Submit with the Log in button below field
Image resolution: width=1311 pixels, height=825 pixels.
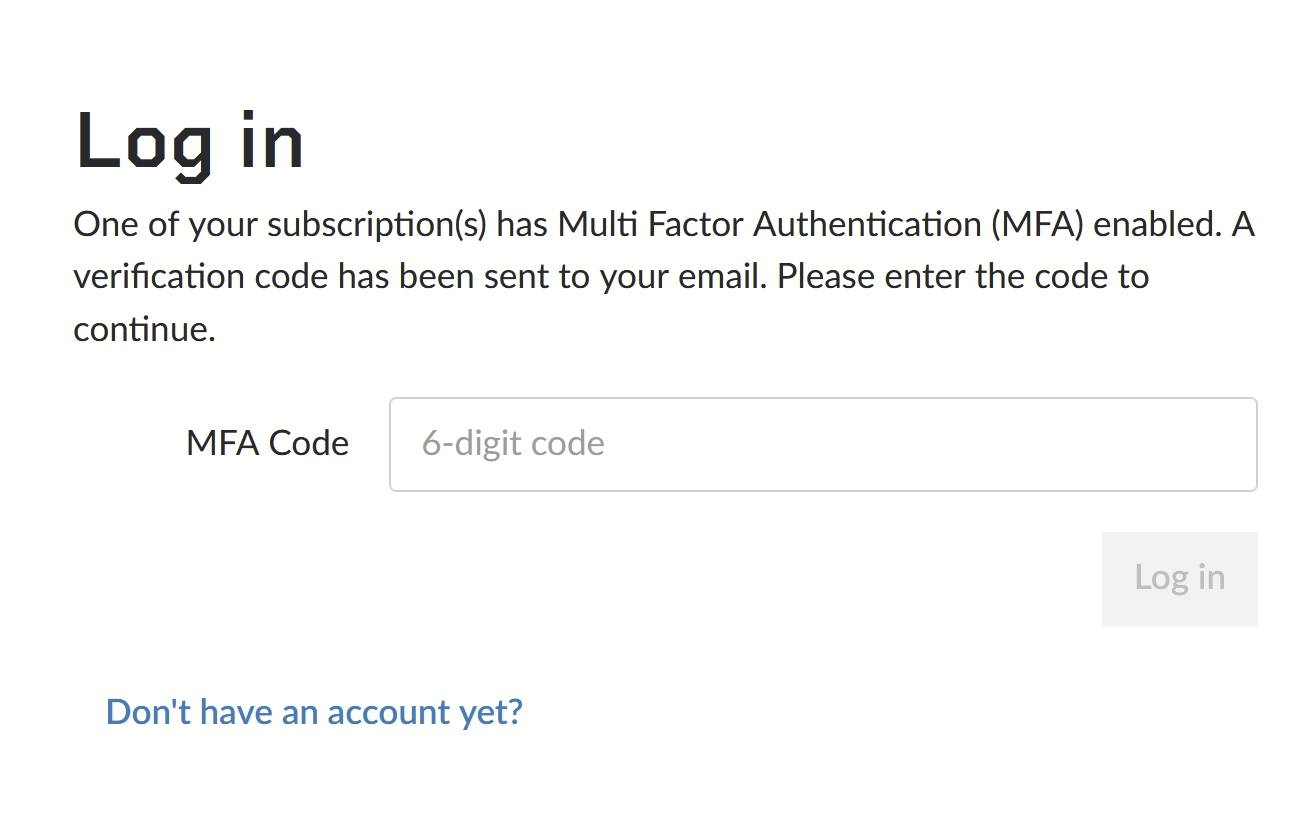point(1179,578)
